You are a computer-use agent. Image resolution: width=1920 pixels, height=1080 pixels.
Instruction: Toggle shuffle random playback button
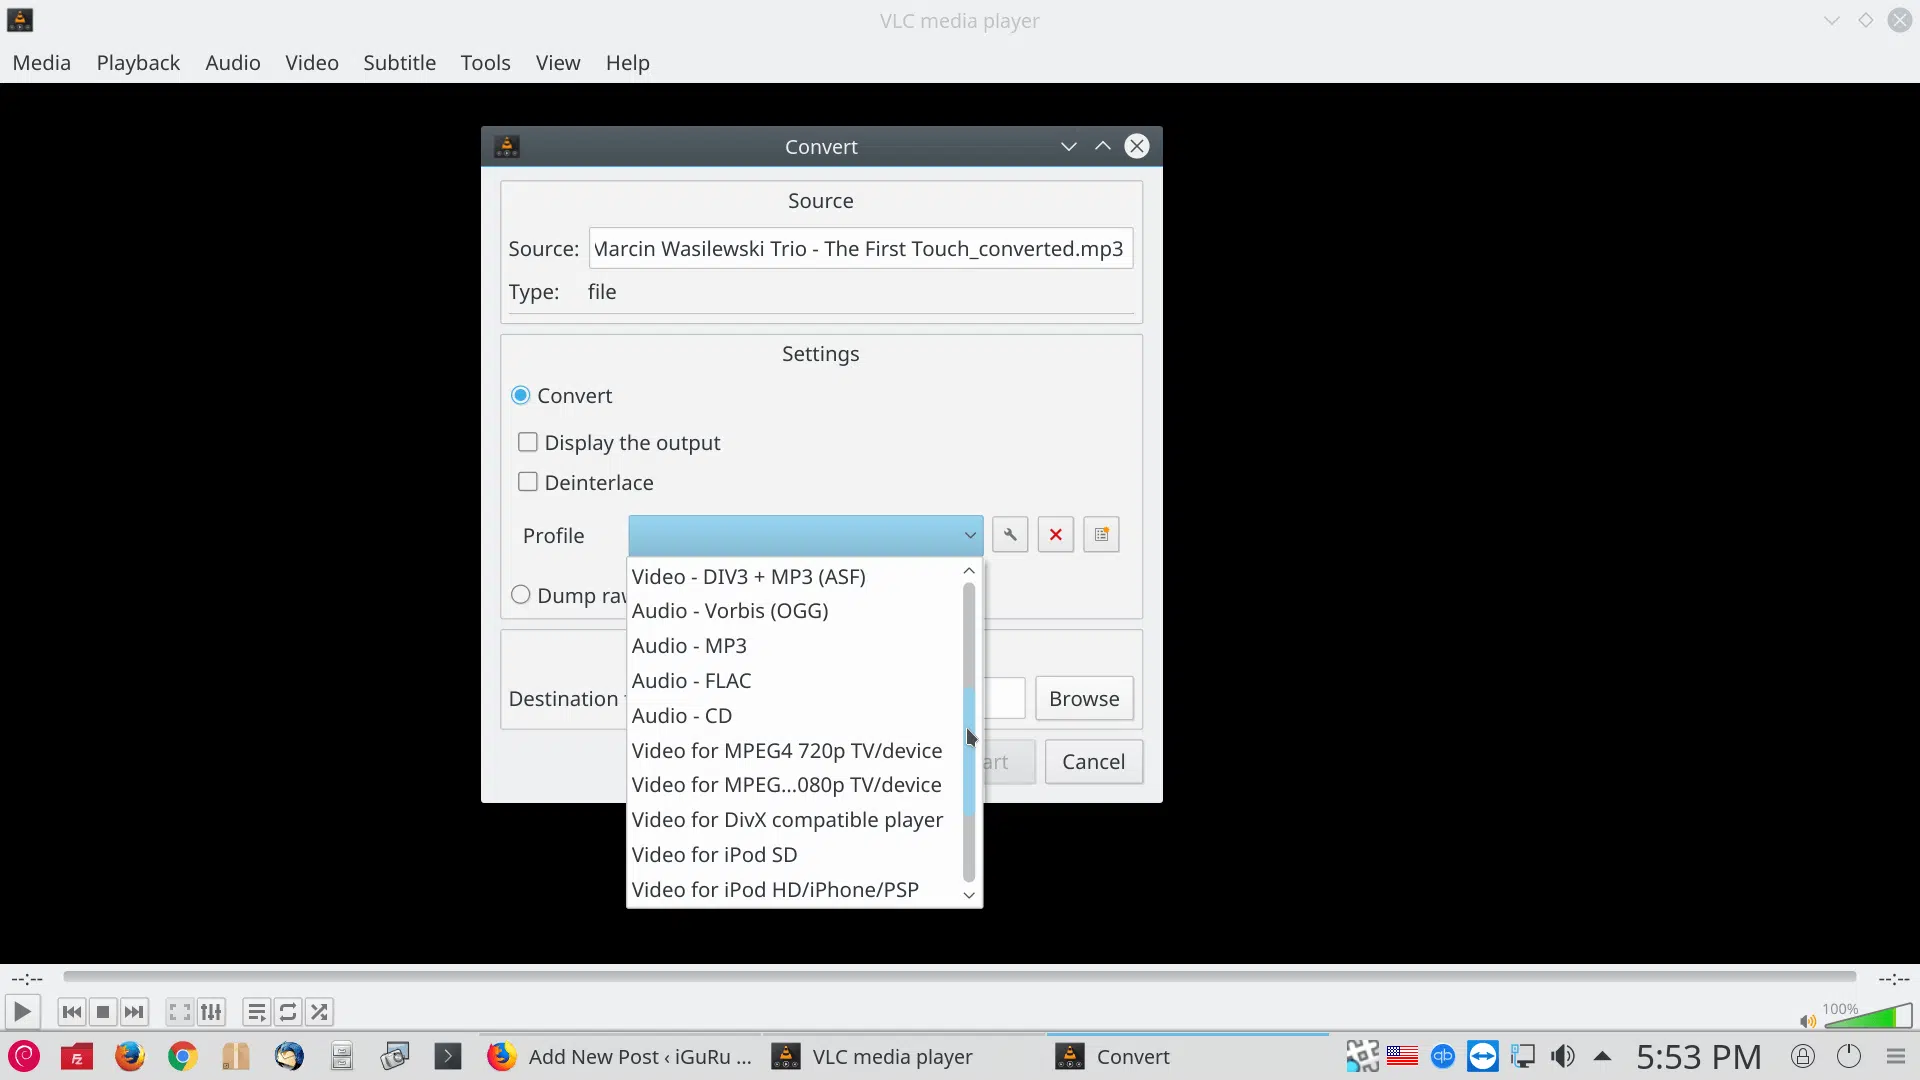(320, 1012)
